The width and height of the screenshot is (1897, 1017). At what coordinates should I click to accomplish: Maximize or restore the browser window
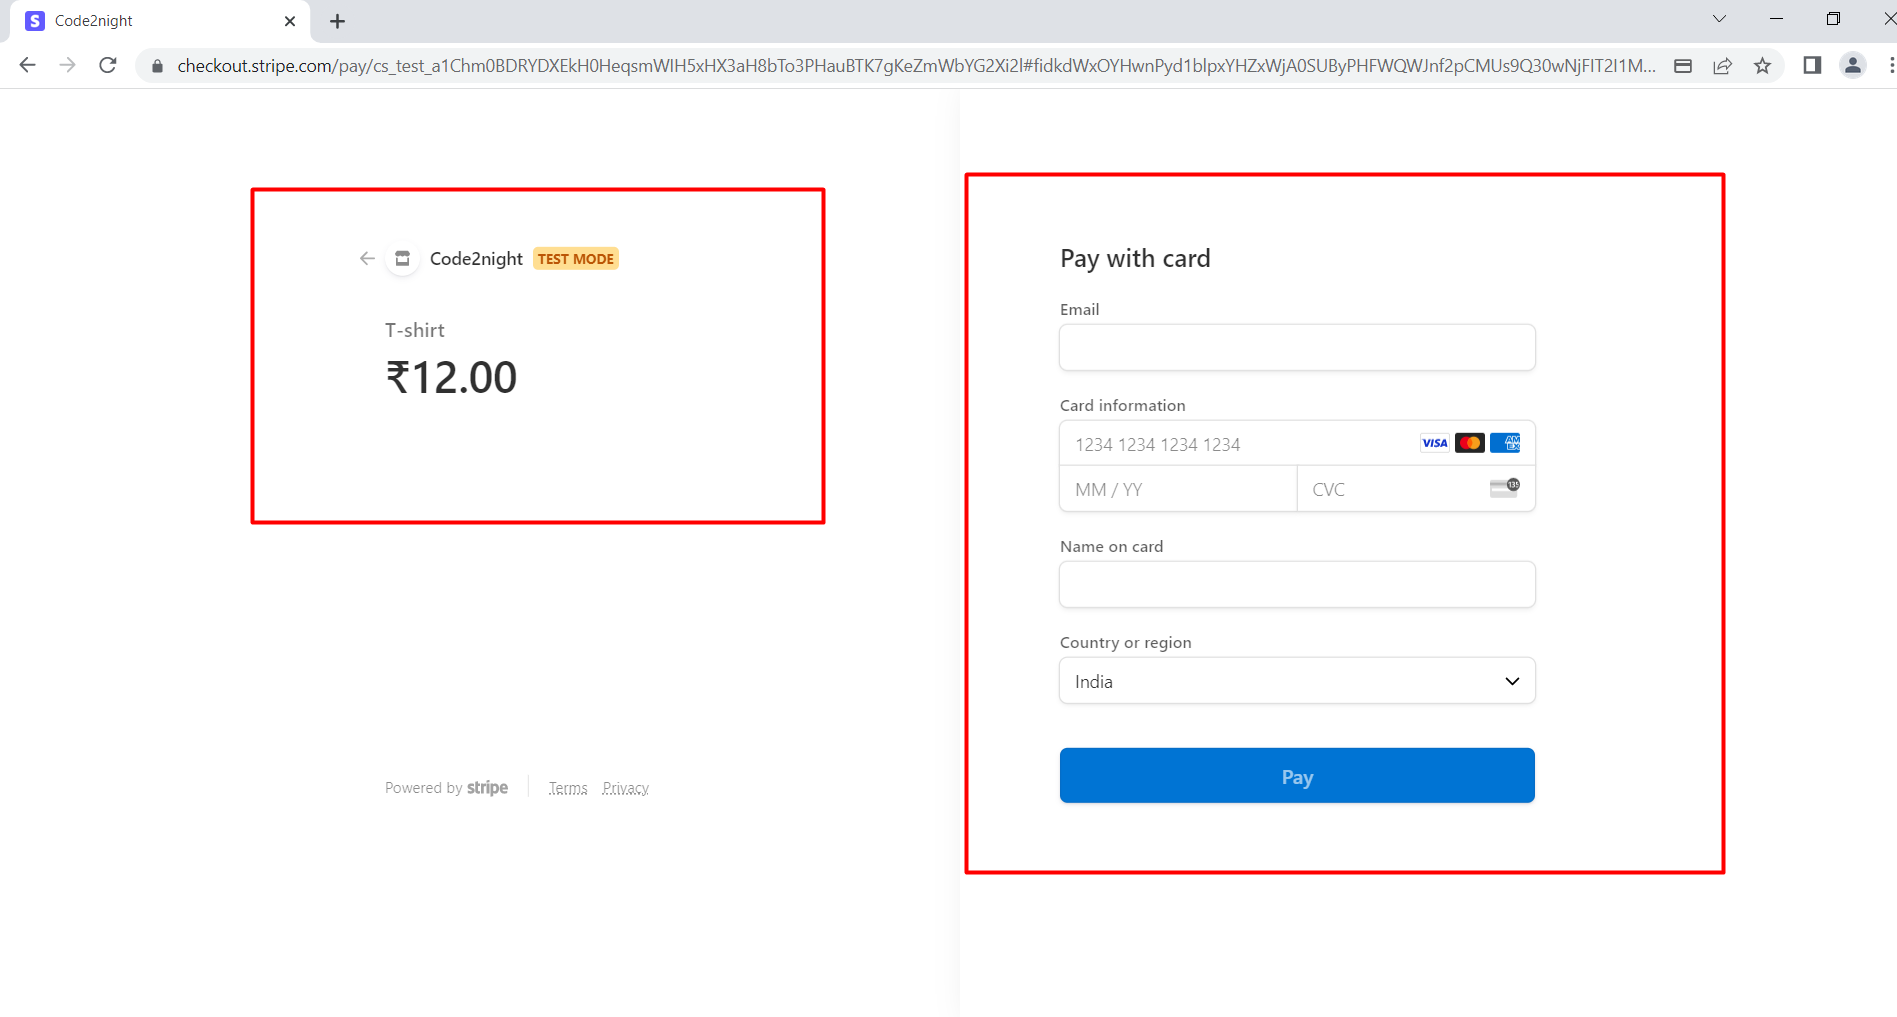[x=1833, y=19]
